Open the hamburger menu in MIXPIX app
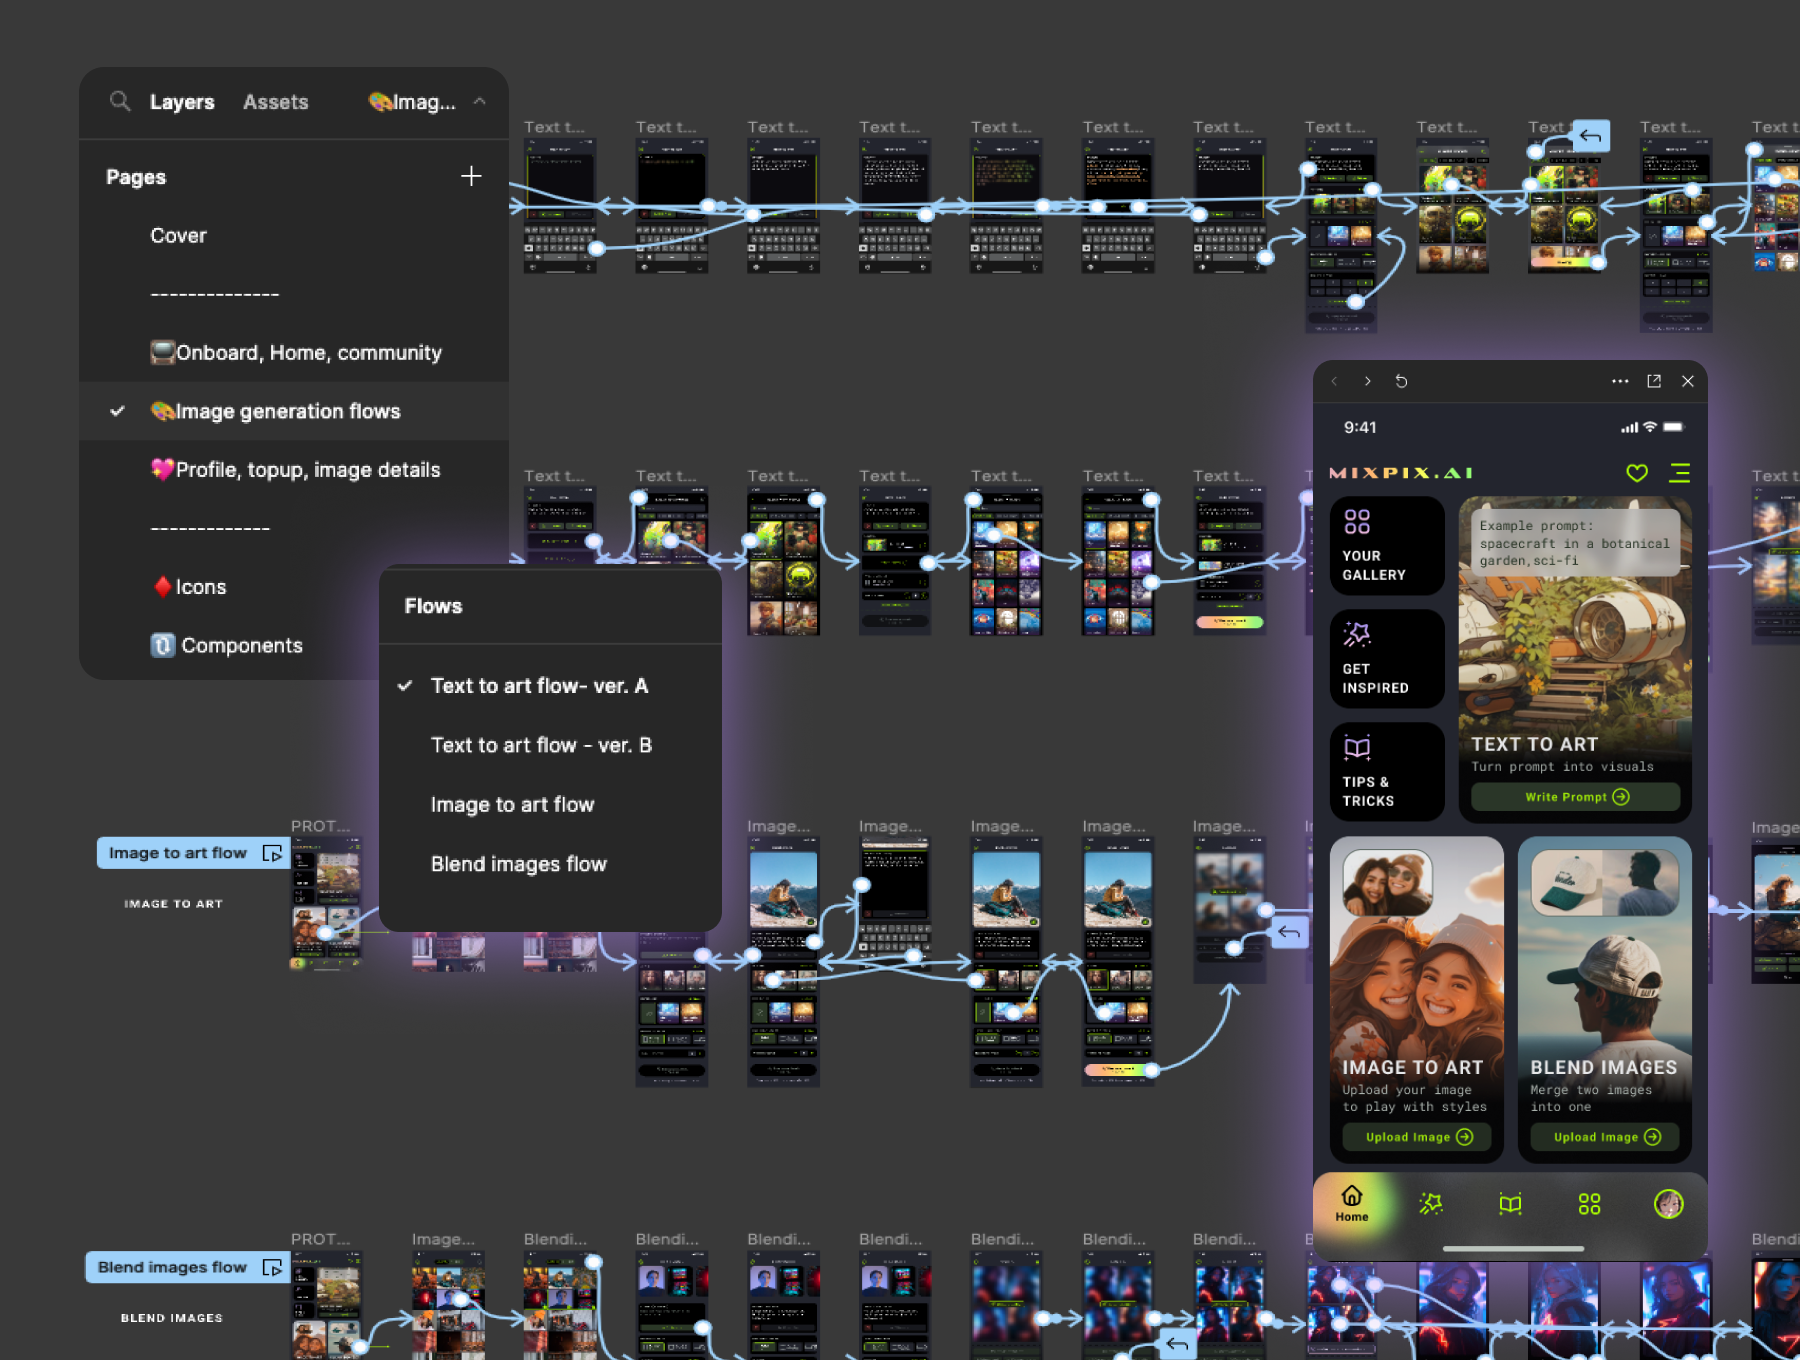This screenshot has width=1800, height=1360. (x=1680, y=473)
